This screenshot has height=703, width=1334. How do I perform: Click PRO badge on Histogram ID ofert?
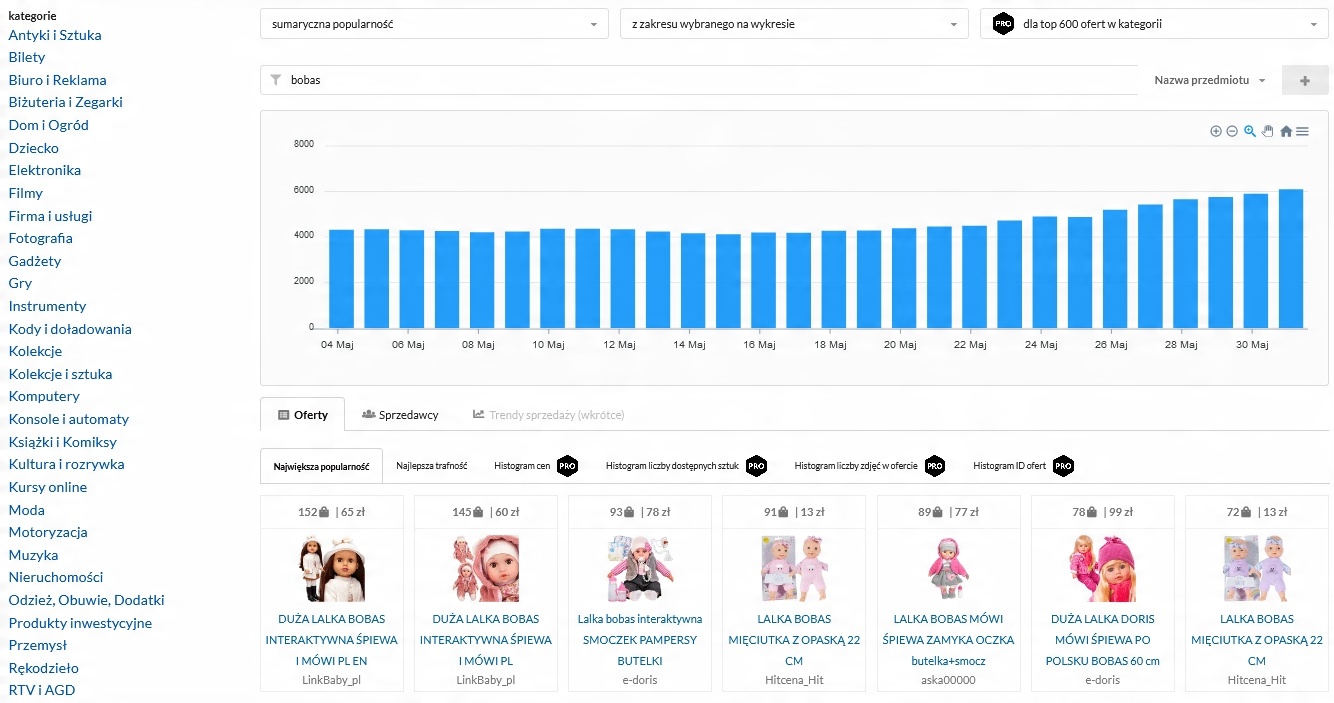pyautogui.click(x=1063, y=466)
